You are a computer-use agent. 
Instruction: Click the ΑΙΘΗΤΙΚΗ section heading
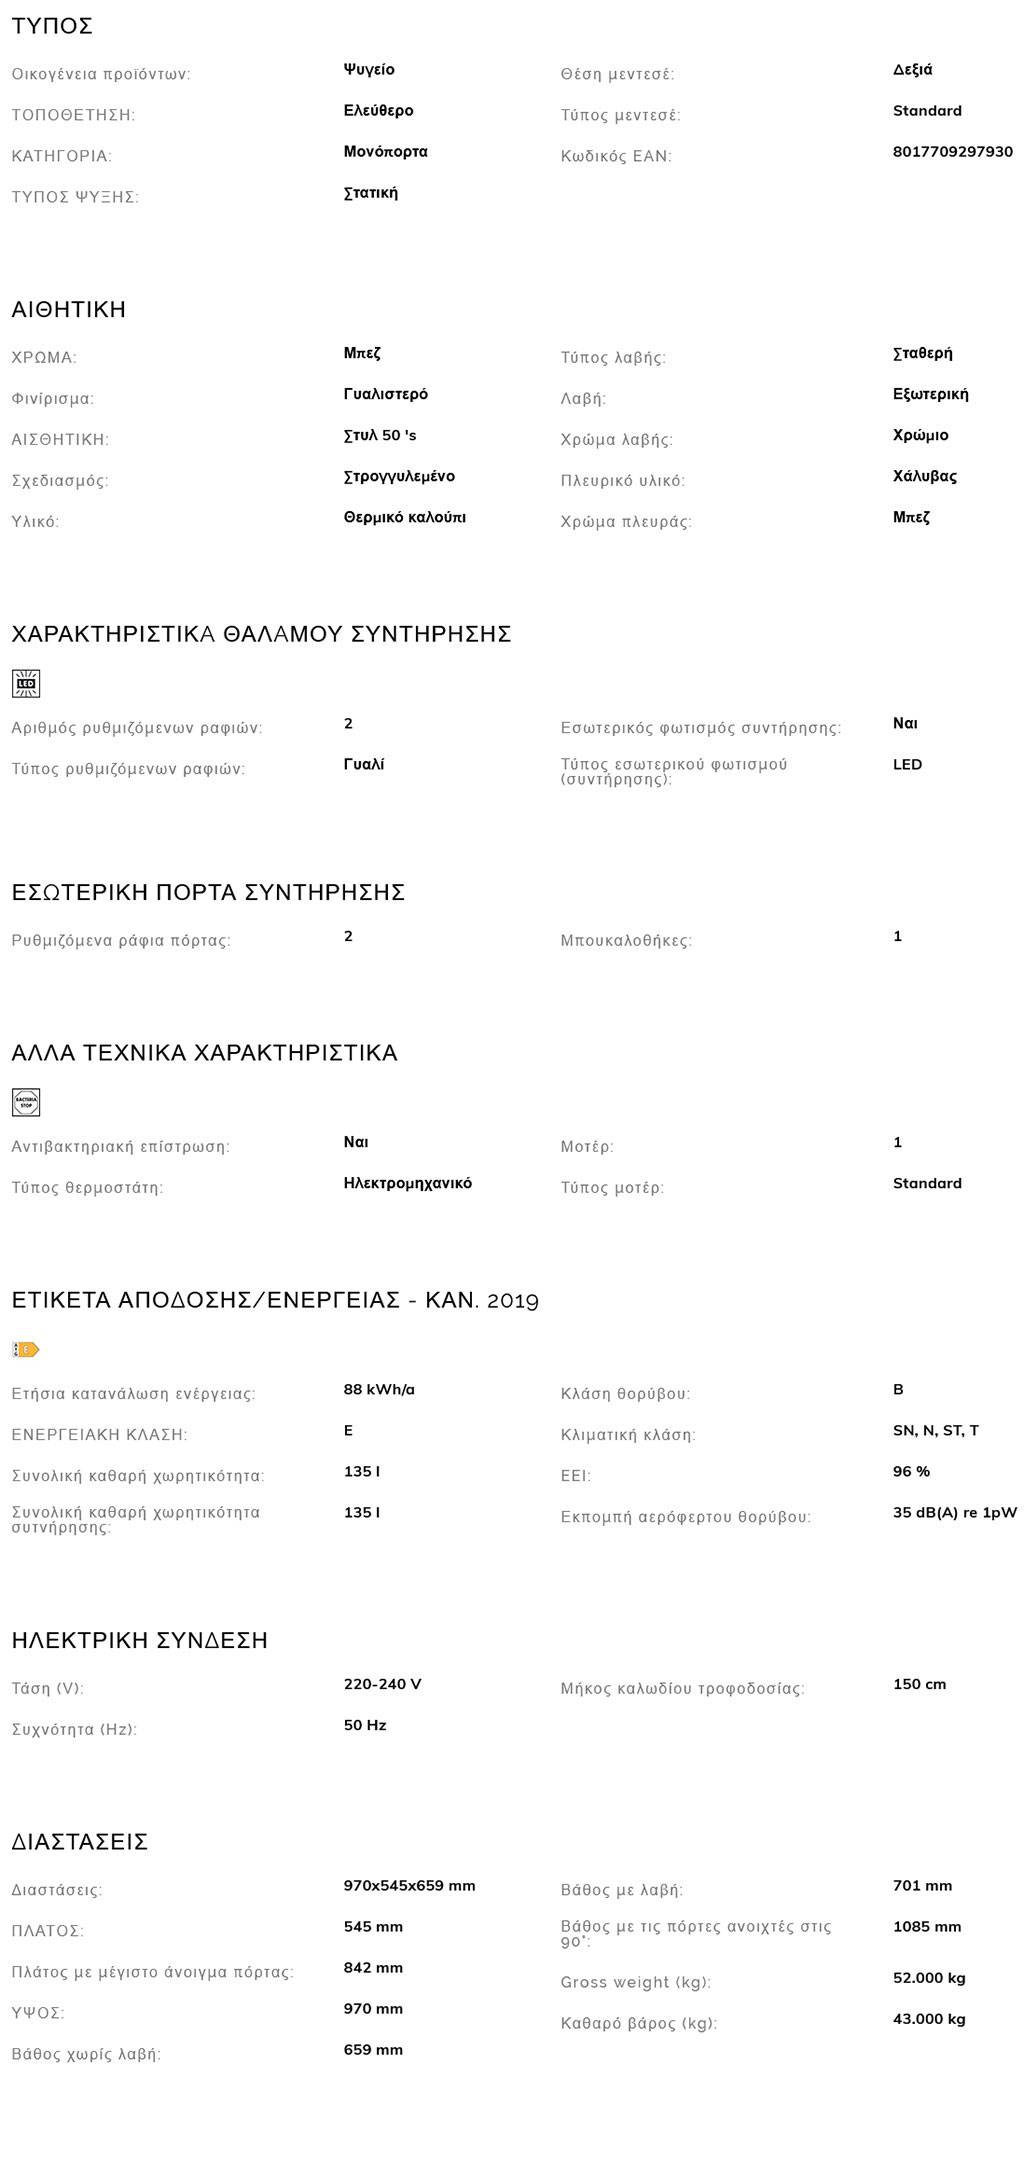pos(69,310)
